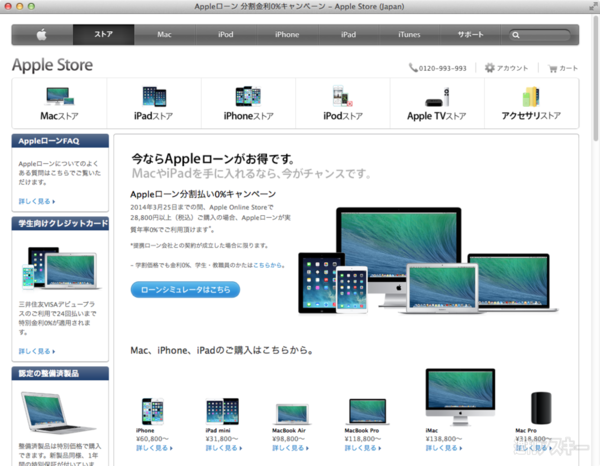Click the vertical page scrollbar
Viewport: 600px width, 466px height.
point(596,80)
